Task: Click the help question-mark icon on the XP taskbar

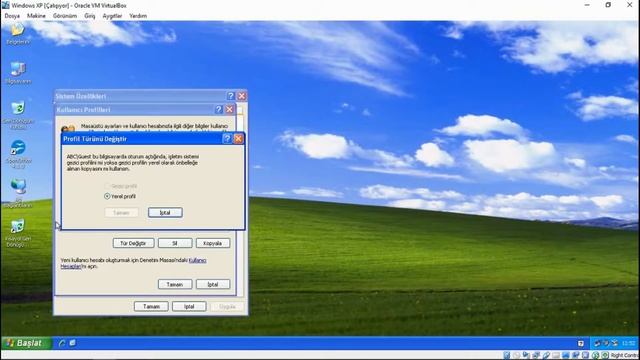Action: coord(580,343)
